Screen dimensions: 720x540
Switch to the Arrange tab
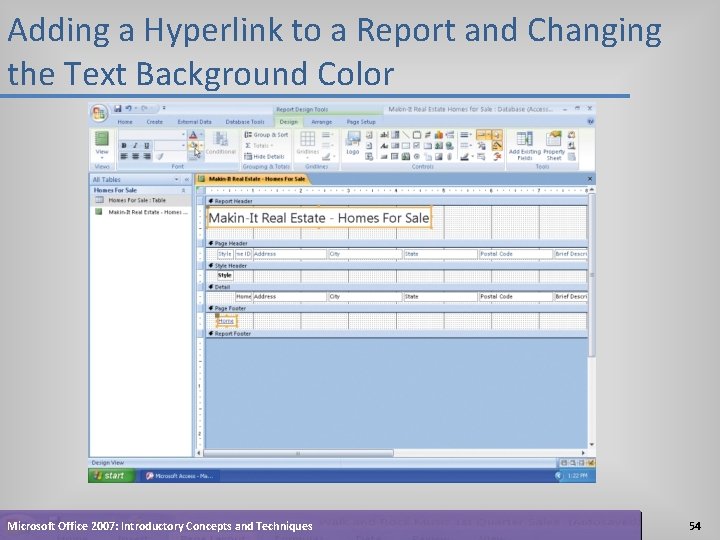(x=321, y=122)
